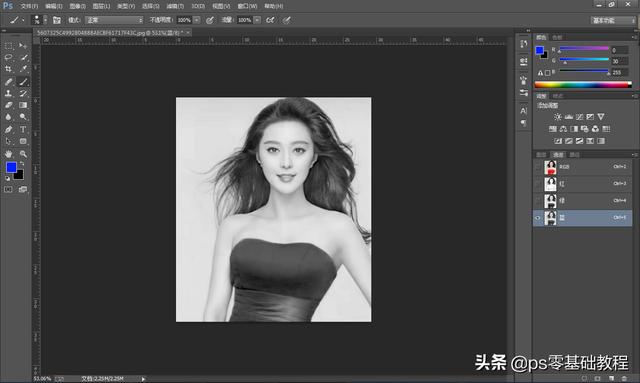Open brush preset size dropdown
640x383 pixels.
tap(45, 20)
